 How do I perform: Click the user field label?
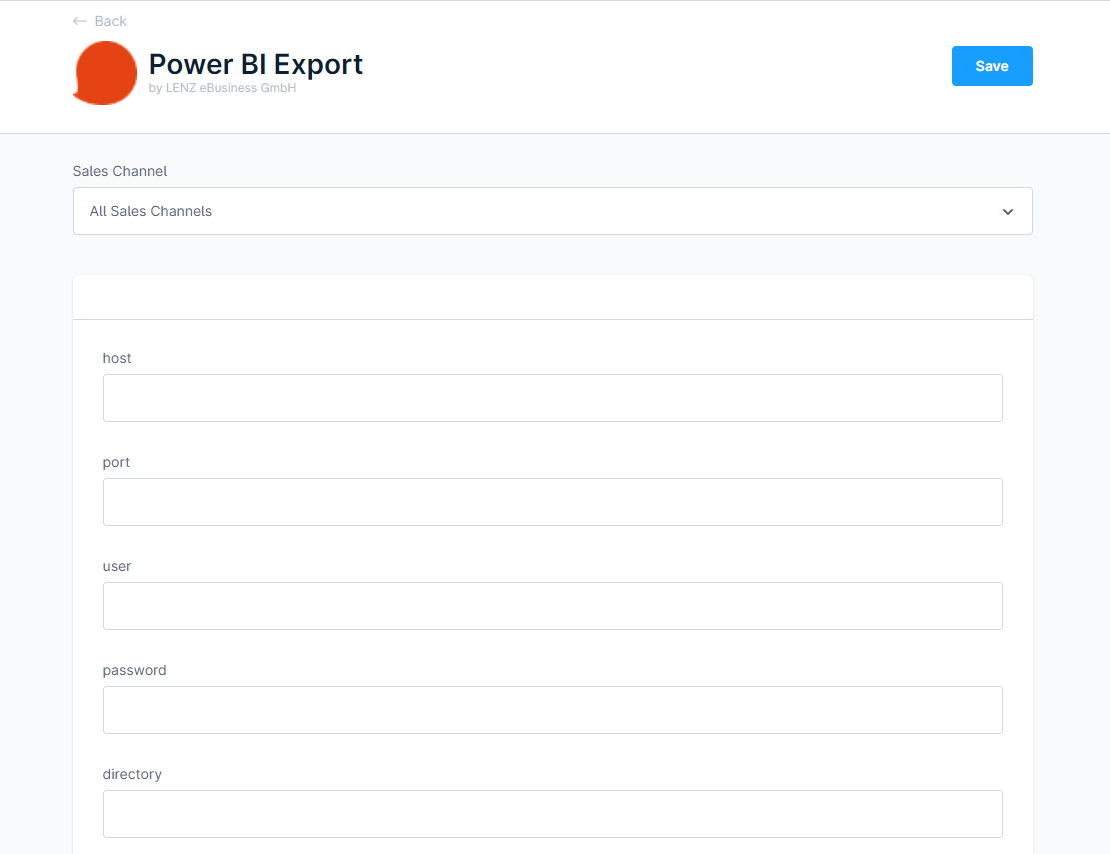click(x=117, y=566)
